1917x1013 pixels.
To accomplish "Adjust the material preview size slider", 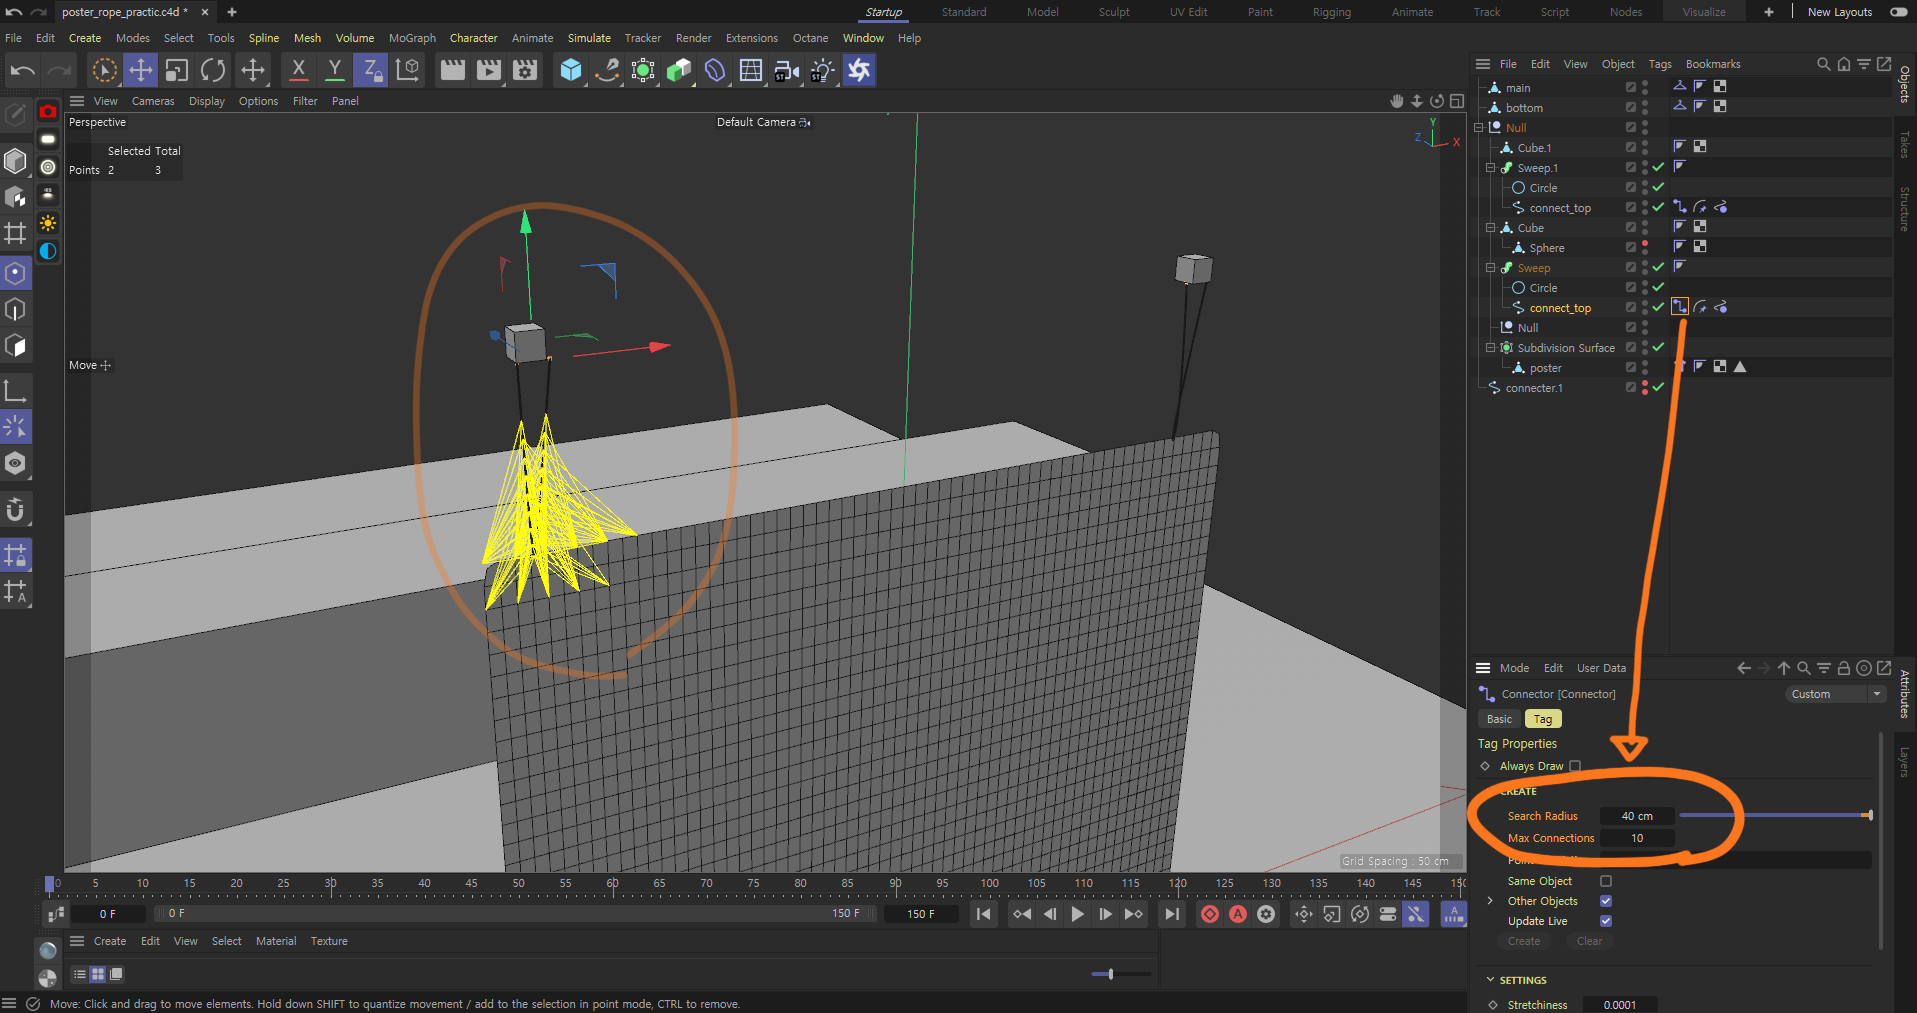I will [1122, 973].
